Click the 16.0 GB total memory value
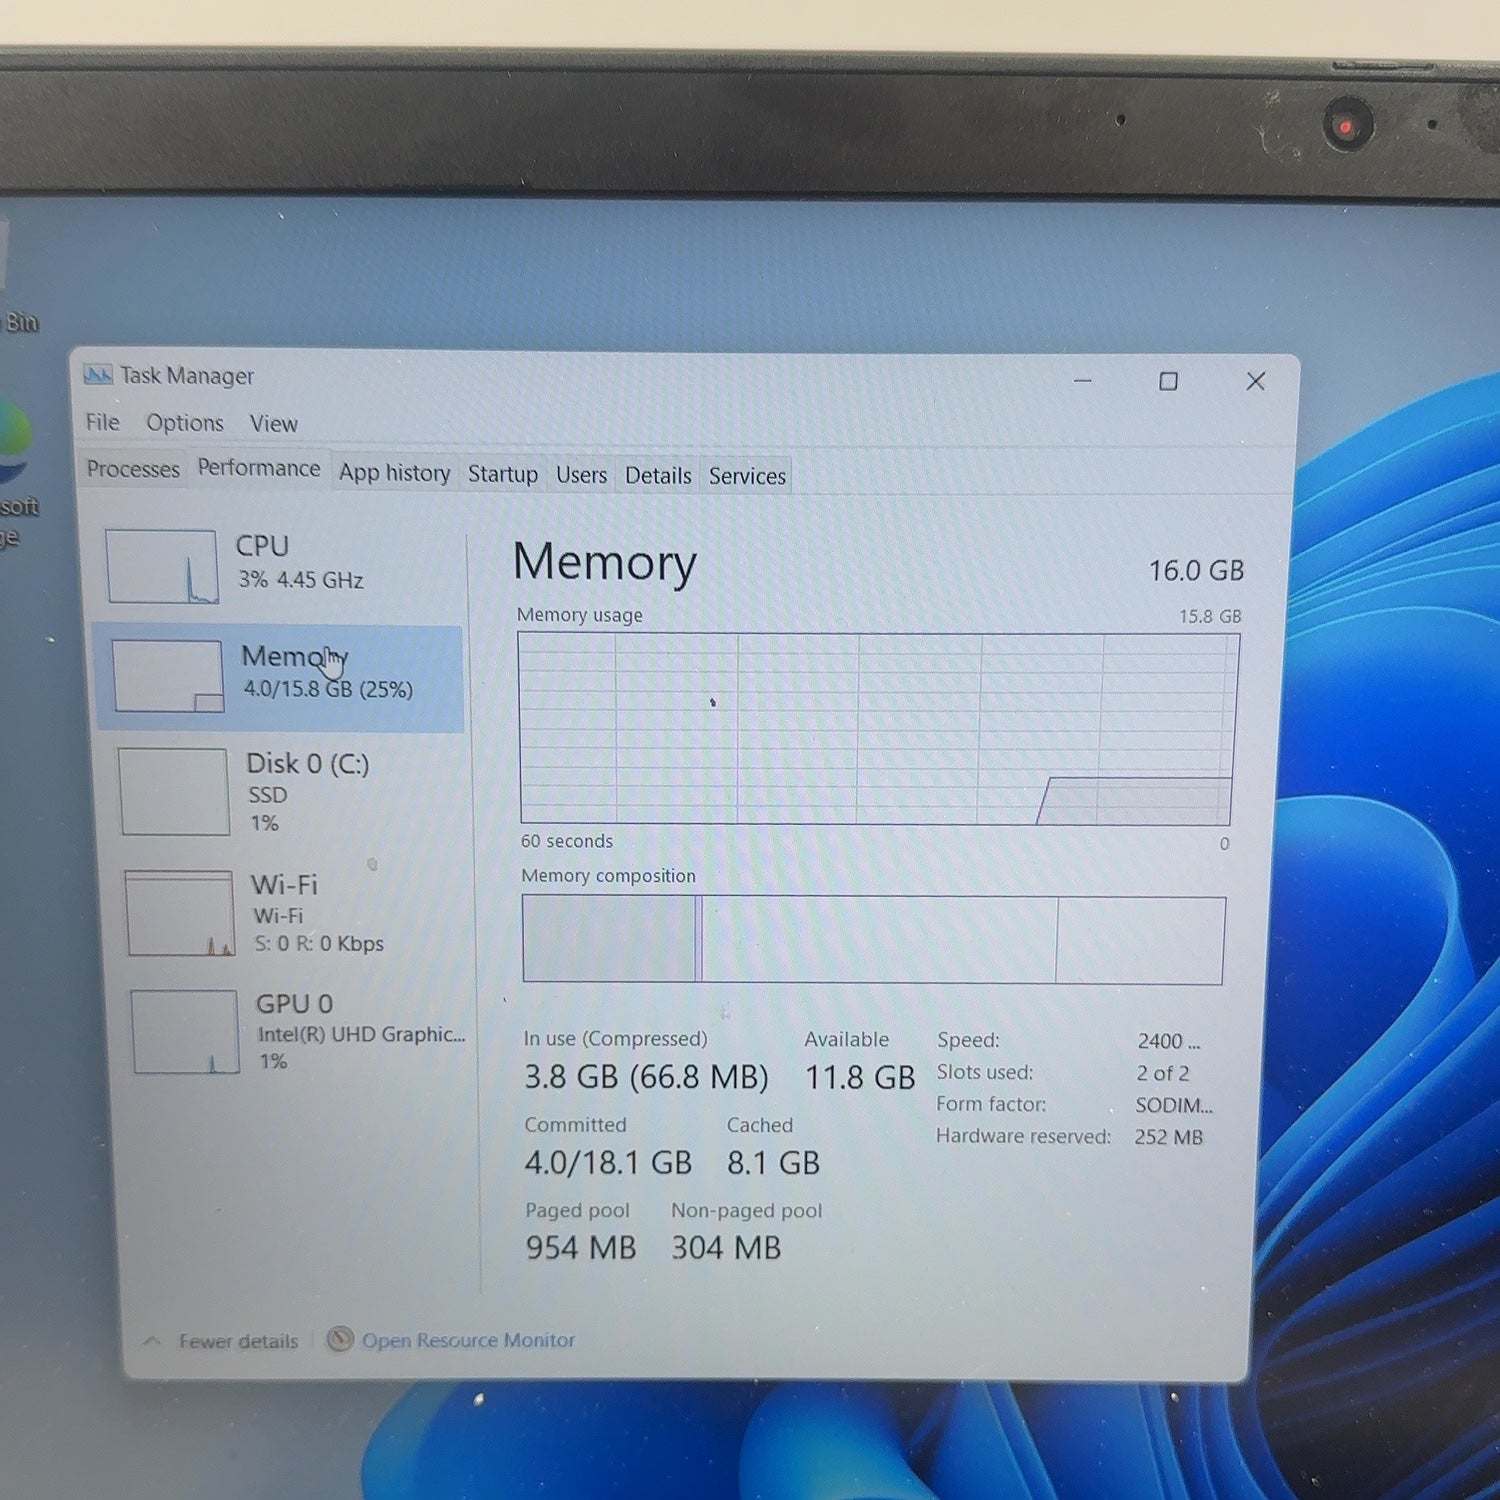Image resolution: width=1500 pixels, height=1500 pixels. (1196, 571)
